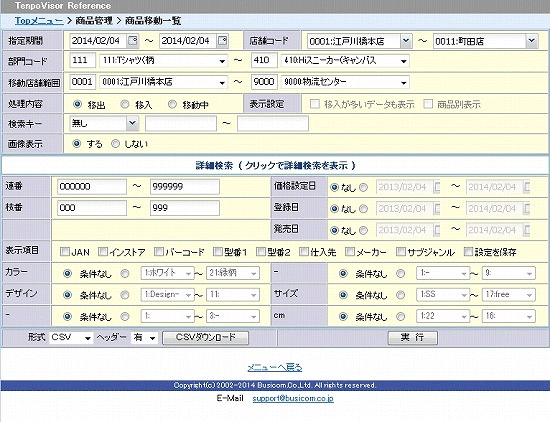The image size is (550, 422).
Task: Check the 設定を保存 checkbox
Action: click(x=468, y=252)
